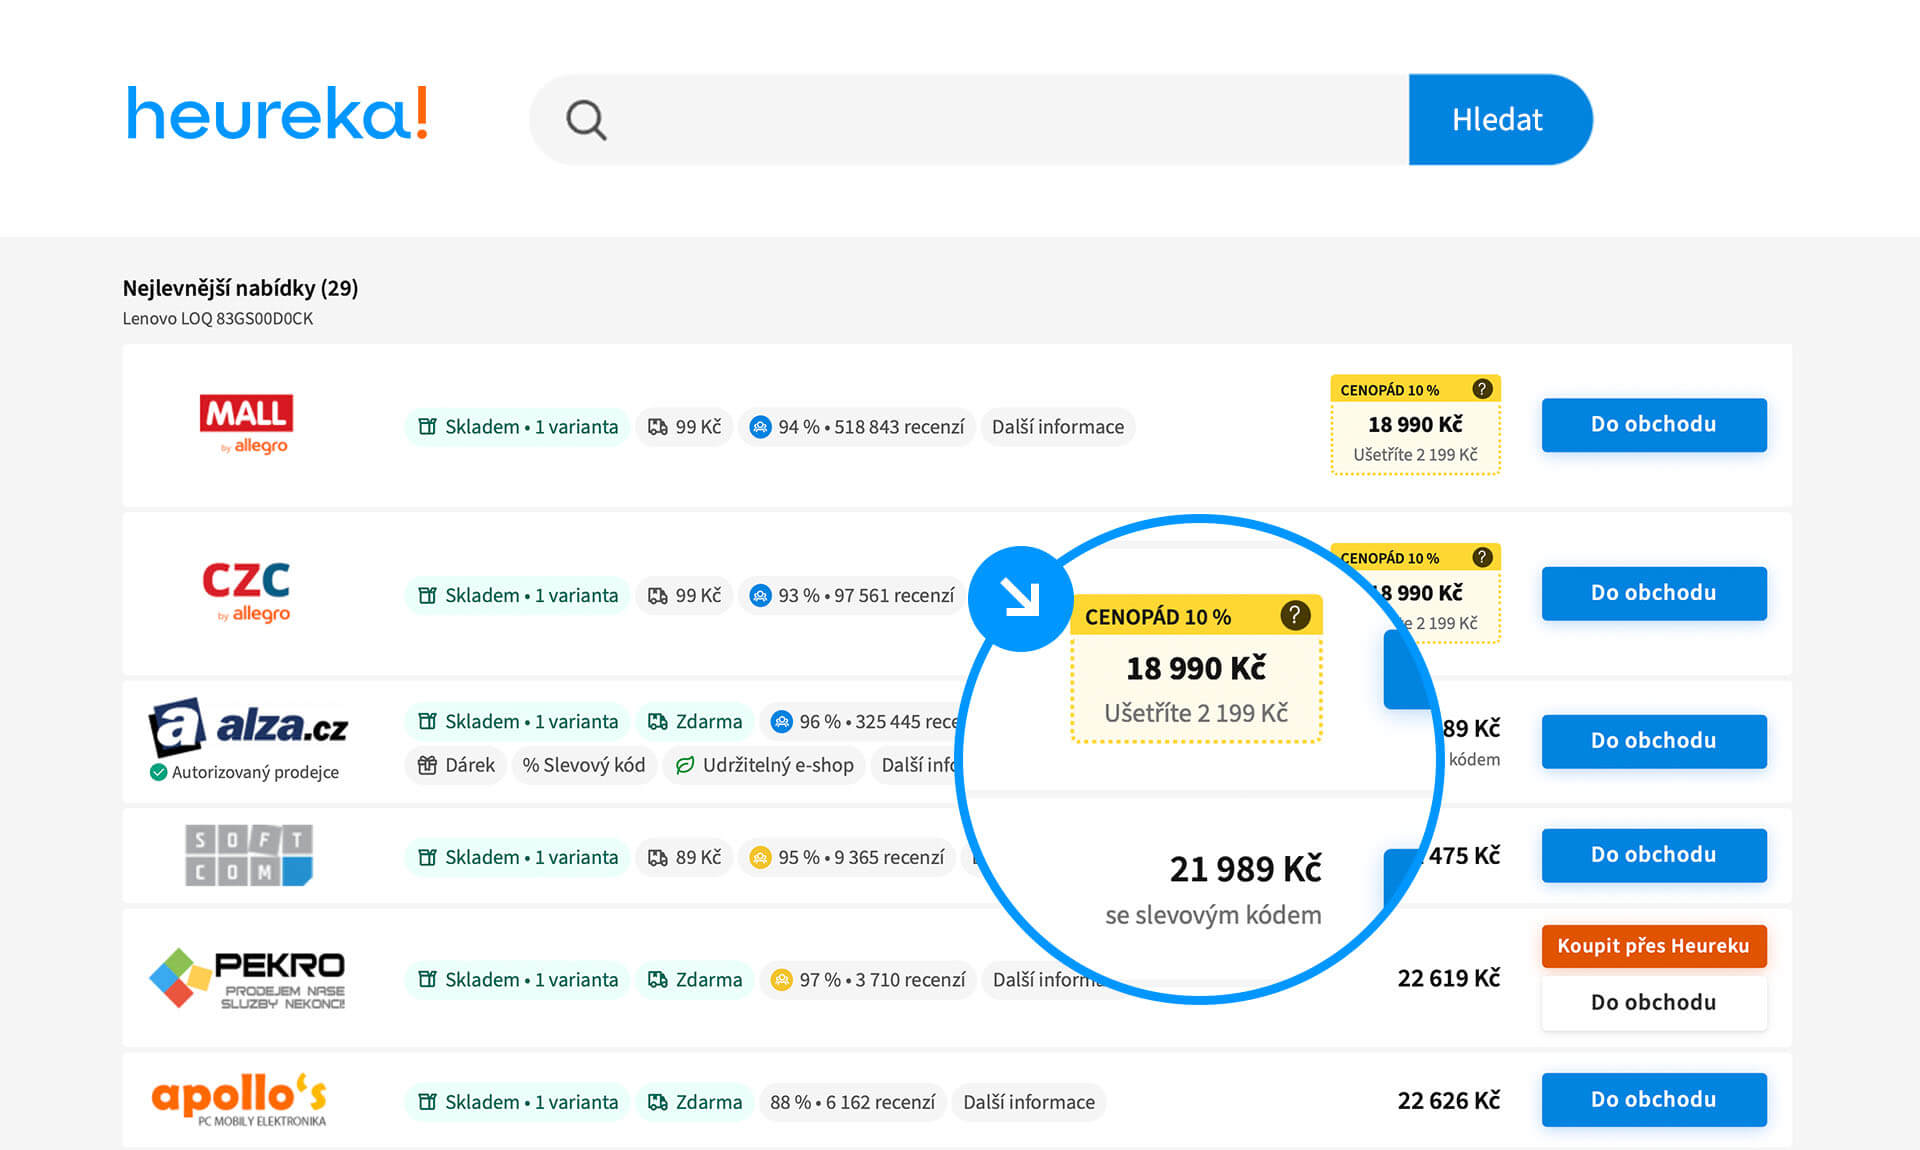The image size is (1920, 1150).
Task: Click Udržitelný e-shop leaf tag
Action: pyautogui.click(x=764, y=765)
